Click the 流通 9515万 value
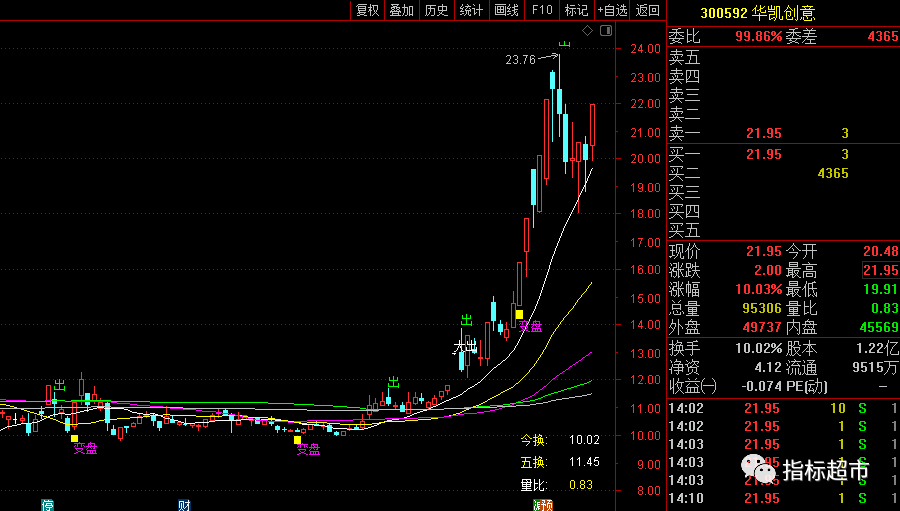The height and width of the screenshot is (511, 900). pyautogui.click(x=875, y=367)
